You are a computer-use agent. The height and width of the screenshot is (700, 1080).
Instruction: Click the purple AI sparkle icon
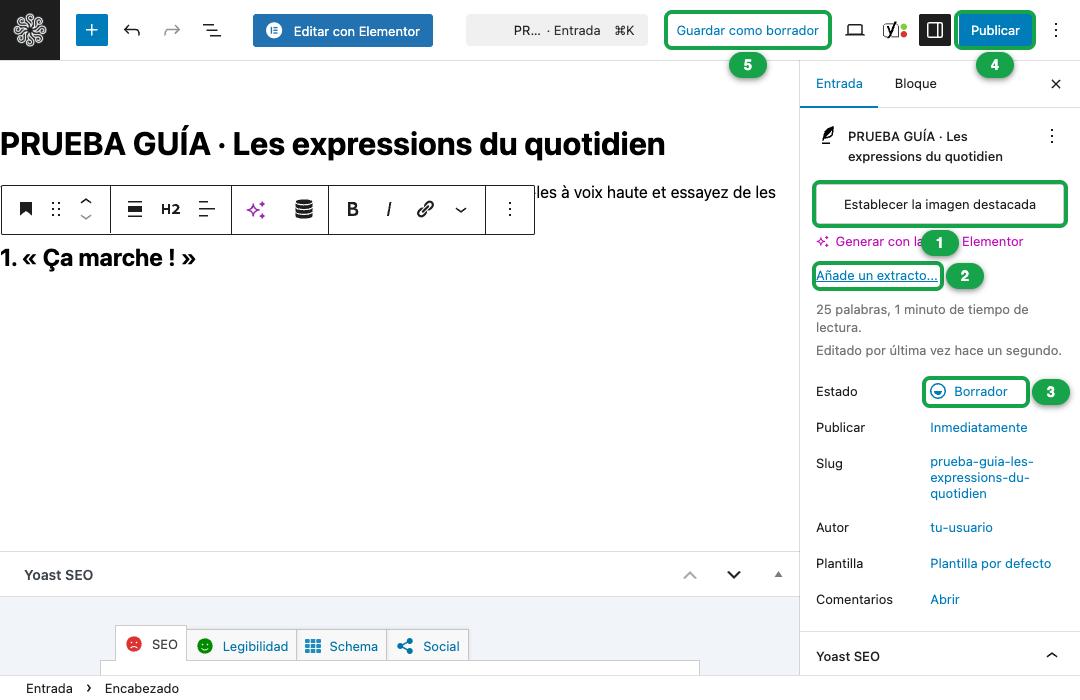(256, 209)
